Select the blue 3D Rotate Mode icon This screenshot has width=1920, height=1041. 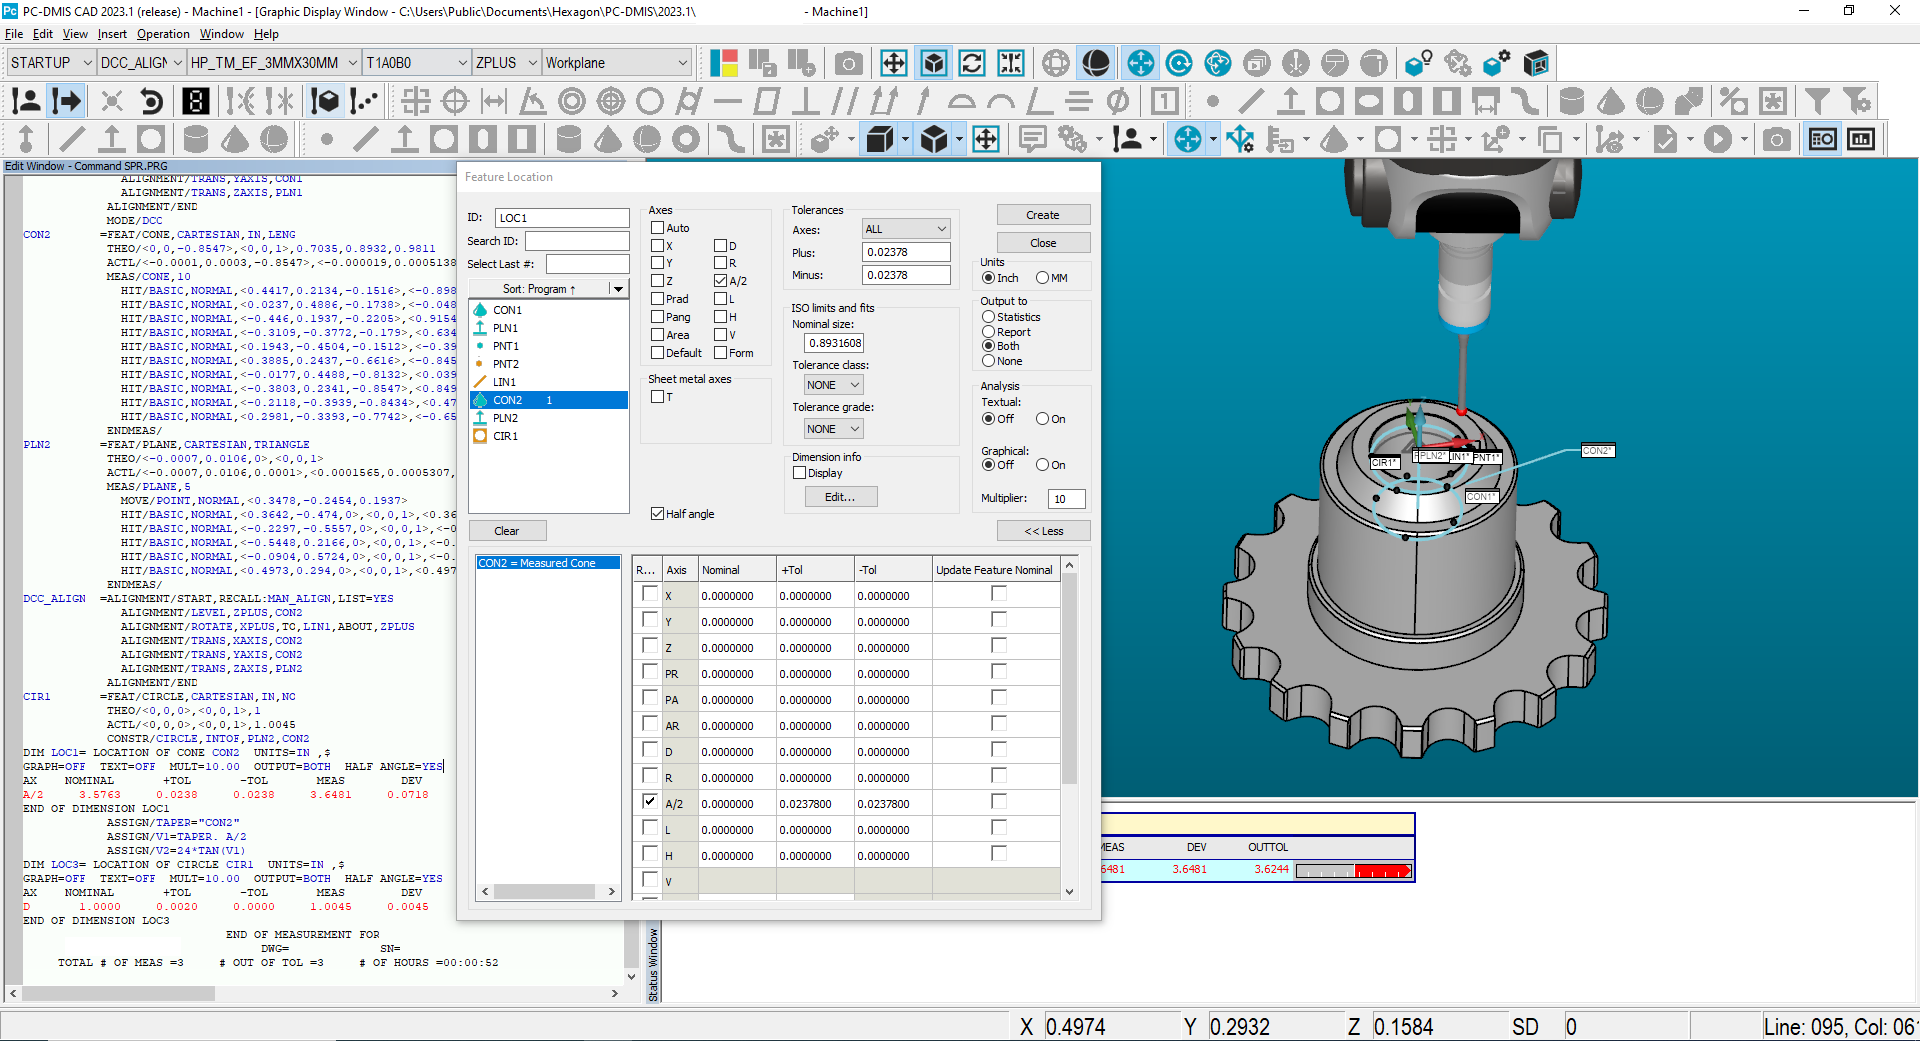(1218, 64)
